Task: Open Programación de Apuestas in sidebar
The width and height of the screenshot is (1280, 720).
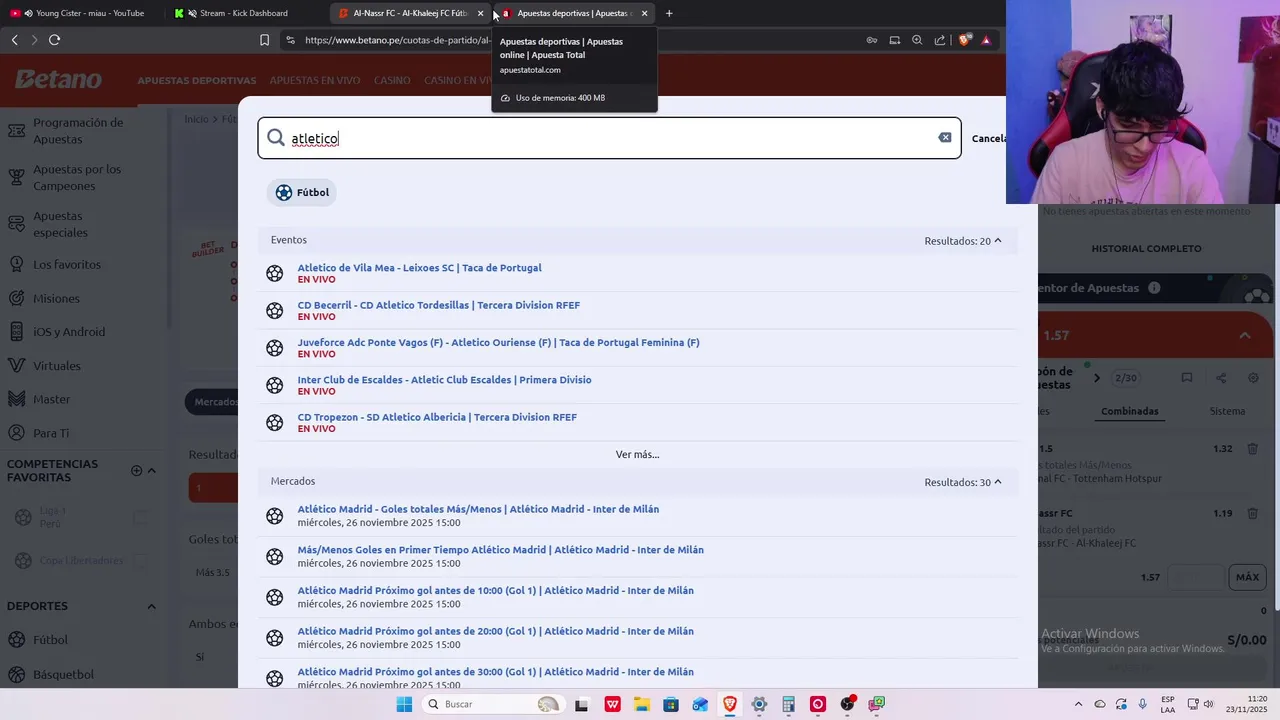Action: click(78, 131)
